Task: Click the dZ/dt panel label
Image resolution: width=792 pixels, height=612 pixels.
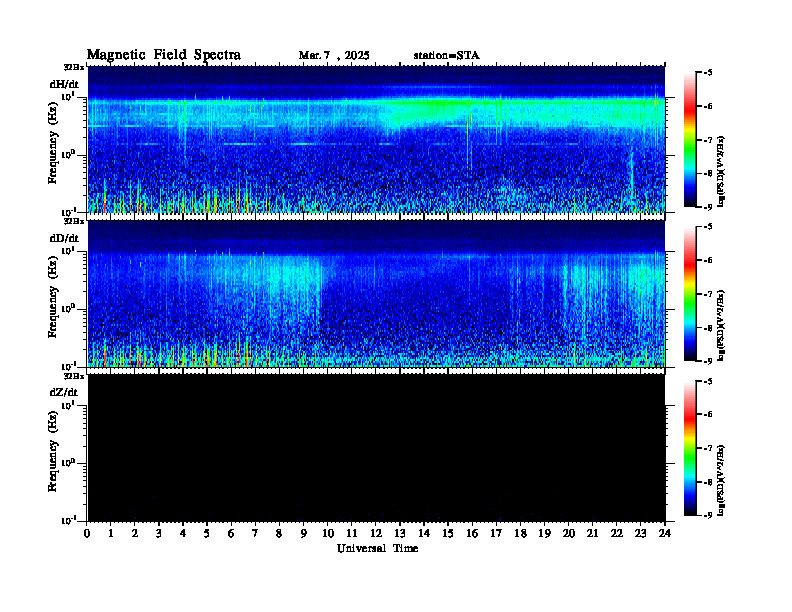Action: [x=64, y=392]
